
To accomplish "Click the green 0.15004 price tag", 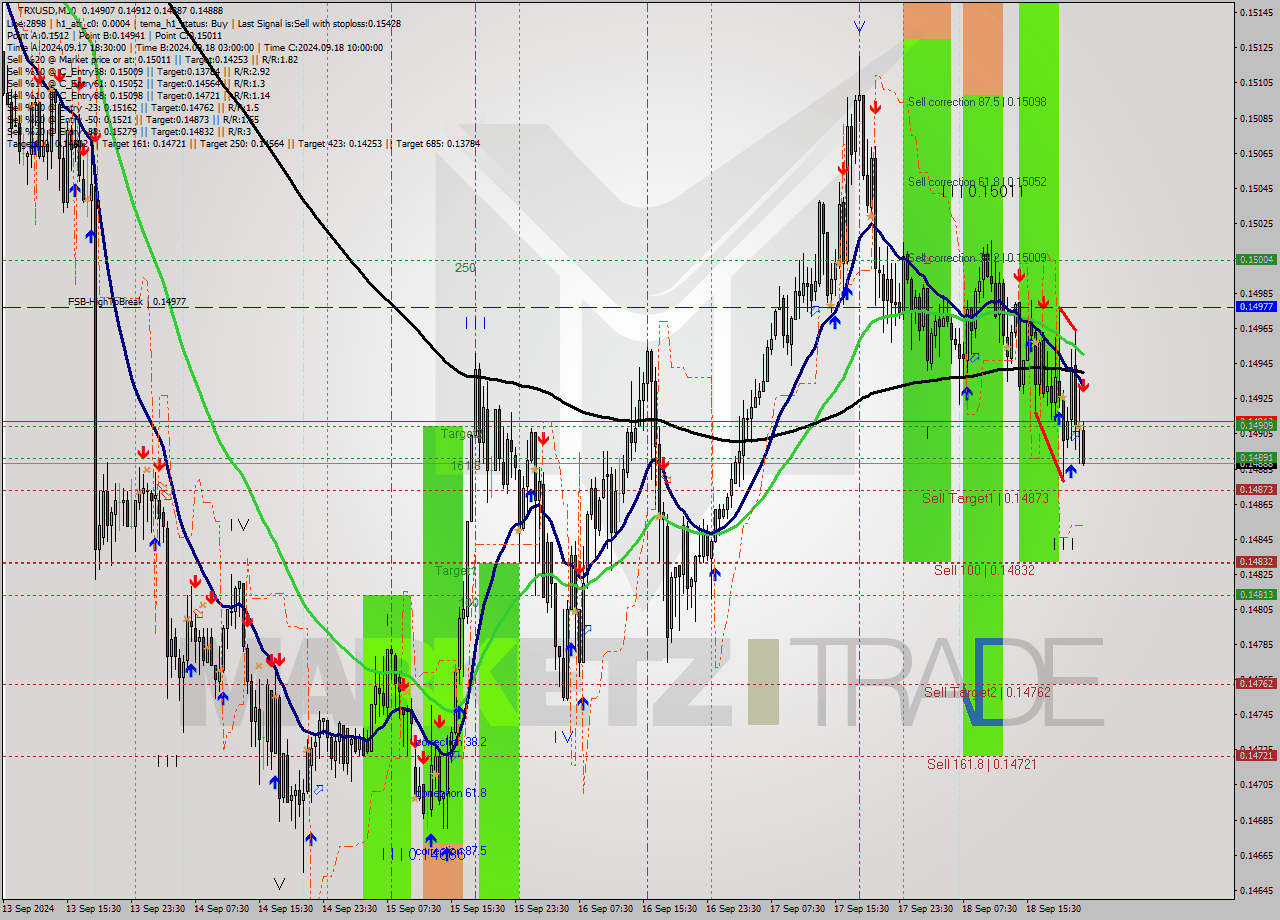I will (1256, 259).
